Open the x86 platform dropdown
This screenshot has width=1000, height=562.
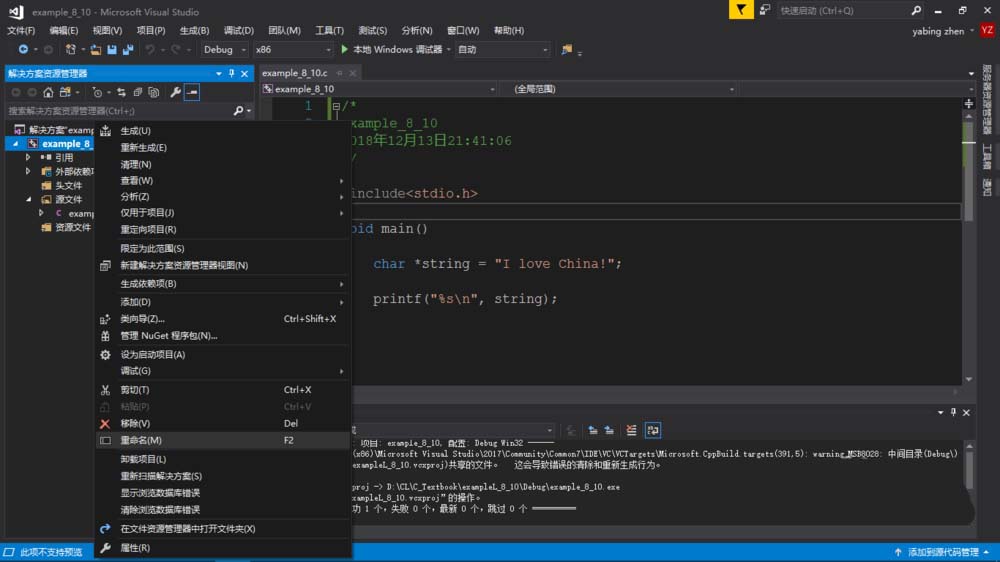pyautogui.click(x=291, y=49)
